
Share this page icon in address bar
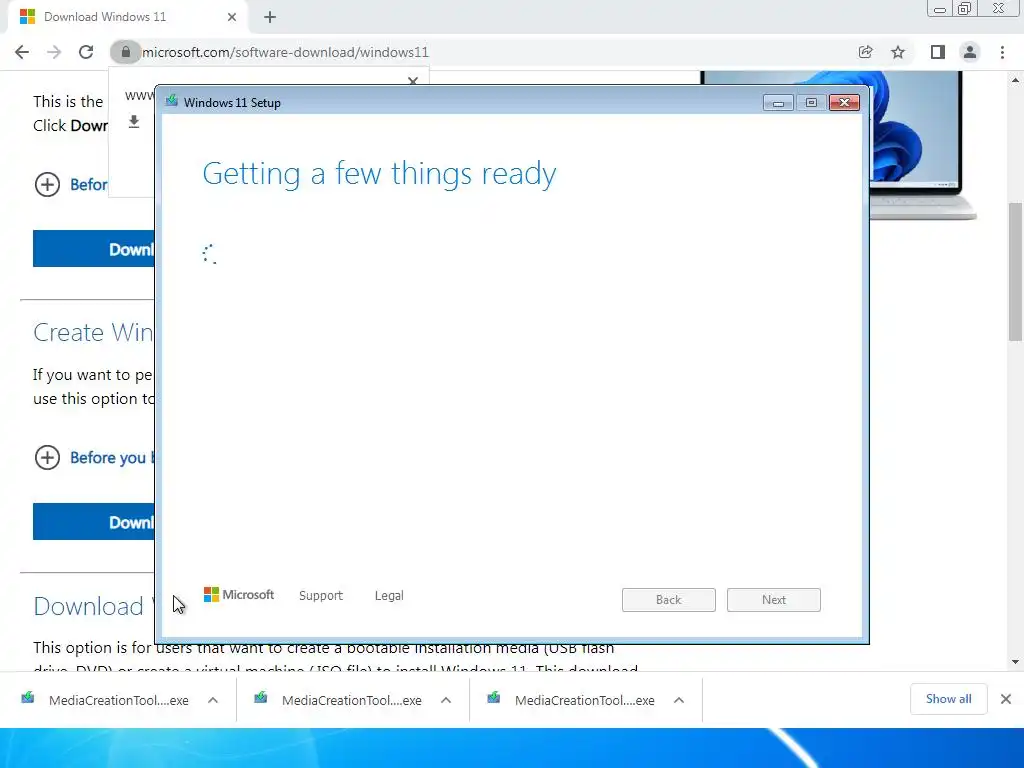pos(865,52)
